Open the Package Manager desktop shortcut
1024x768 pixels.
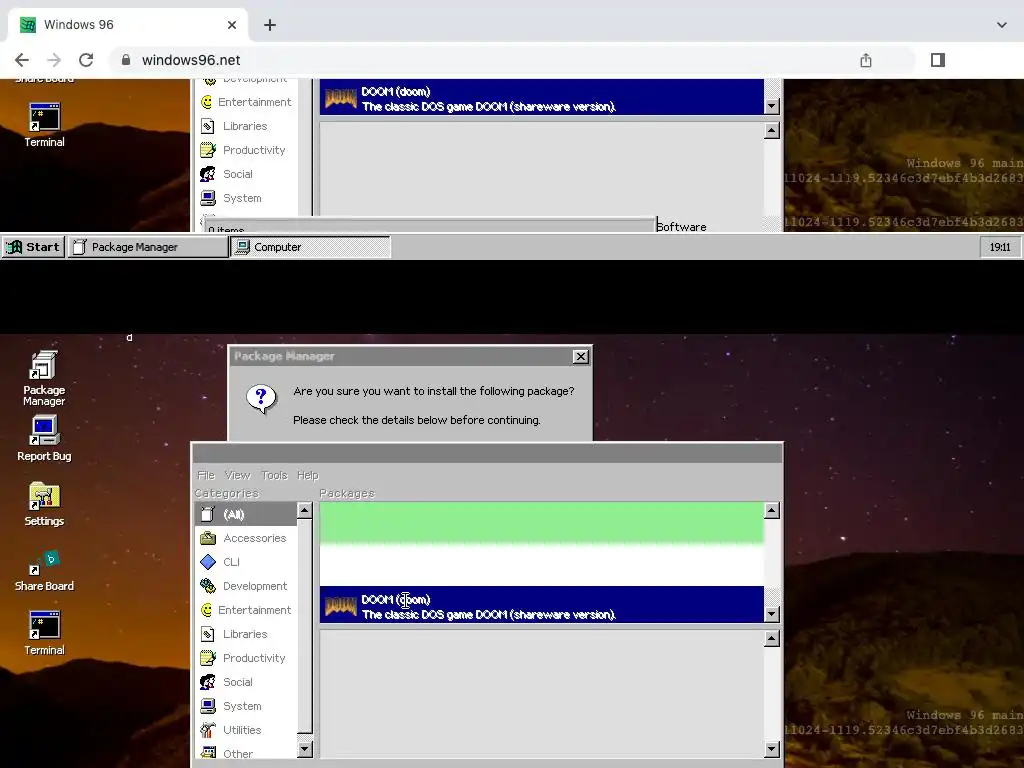[x=44, y=377]
